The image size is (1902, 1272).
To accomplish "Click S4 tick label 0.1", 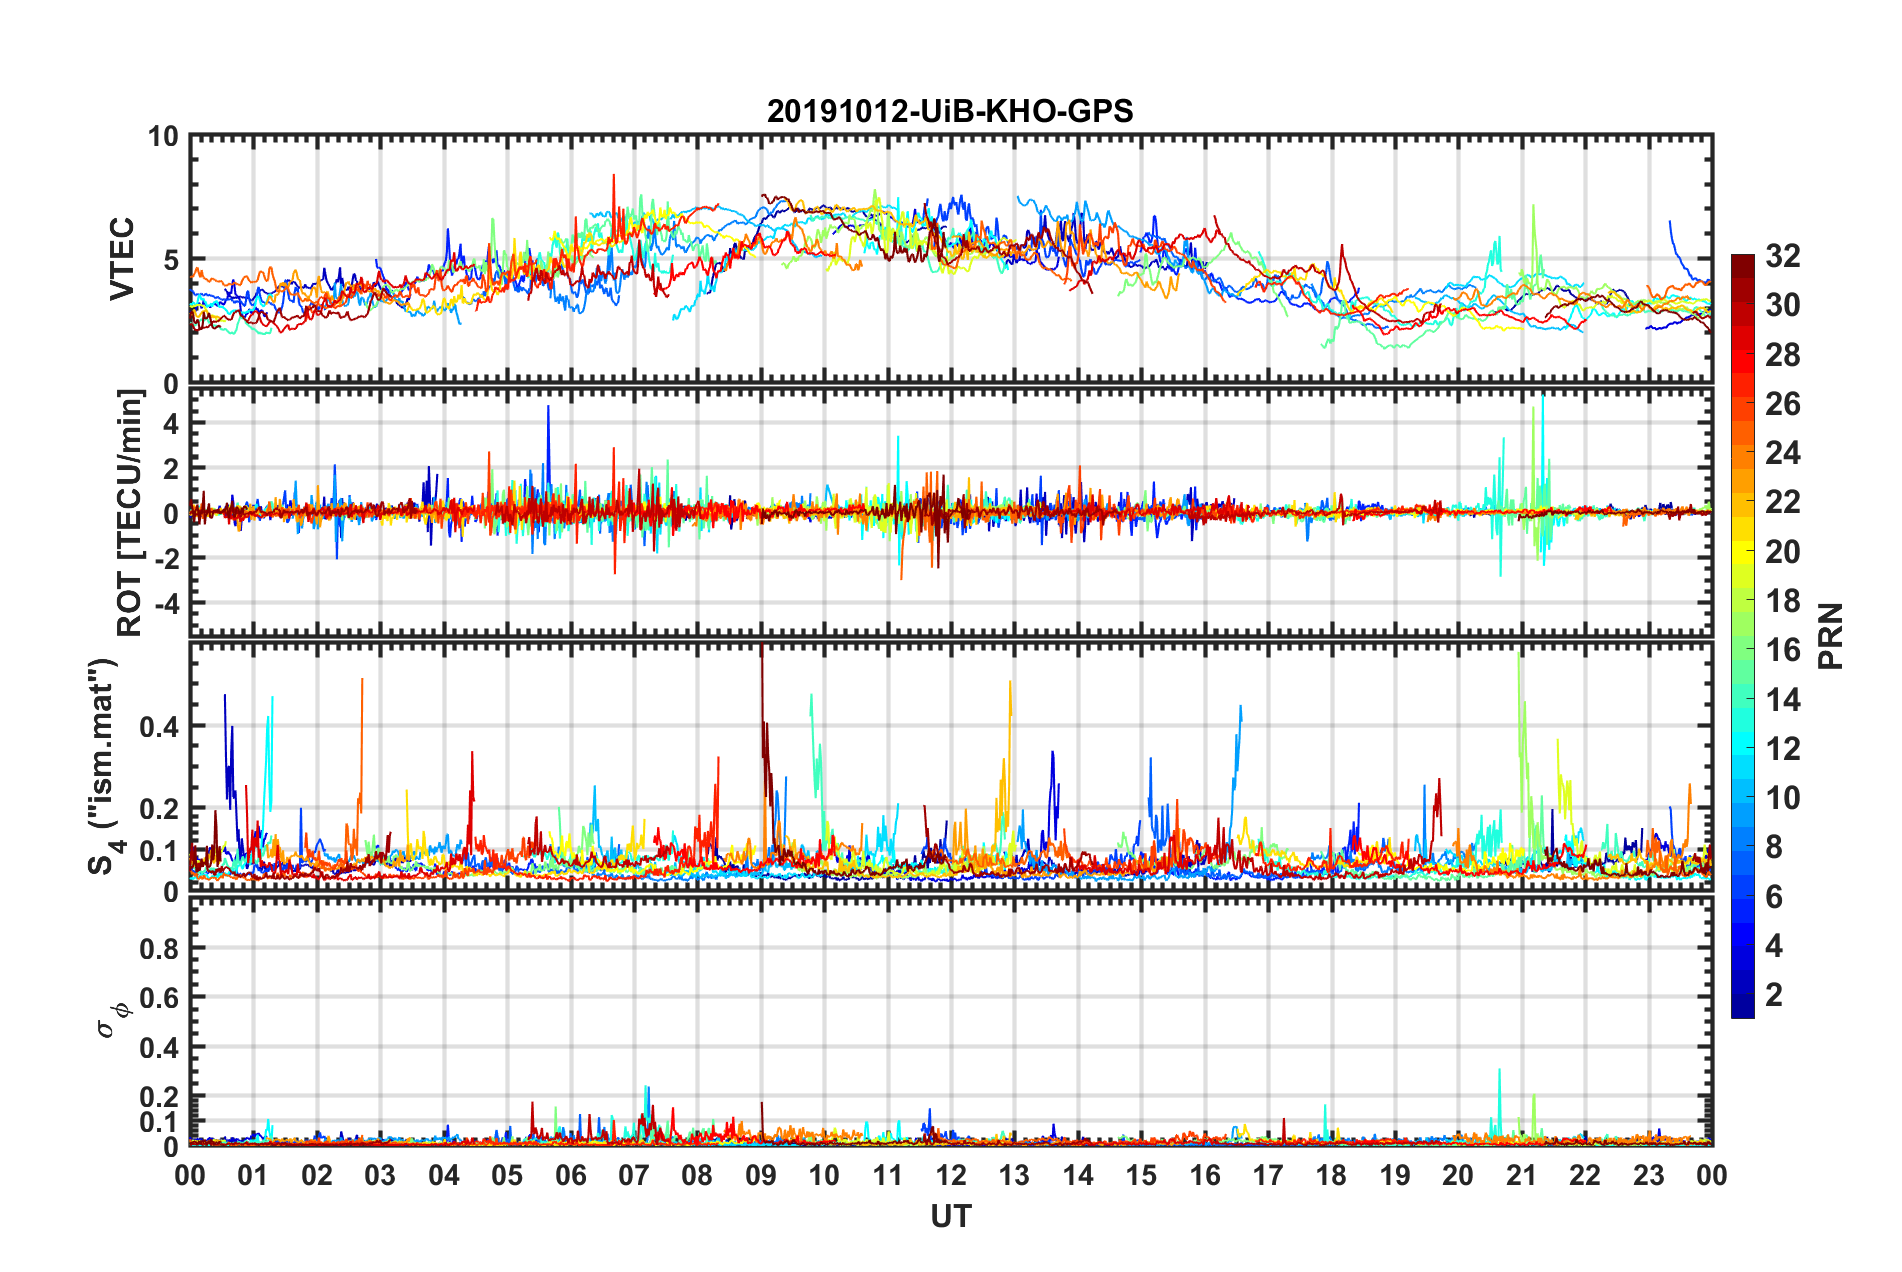I will point(160,851).
